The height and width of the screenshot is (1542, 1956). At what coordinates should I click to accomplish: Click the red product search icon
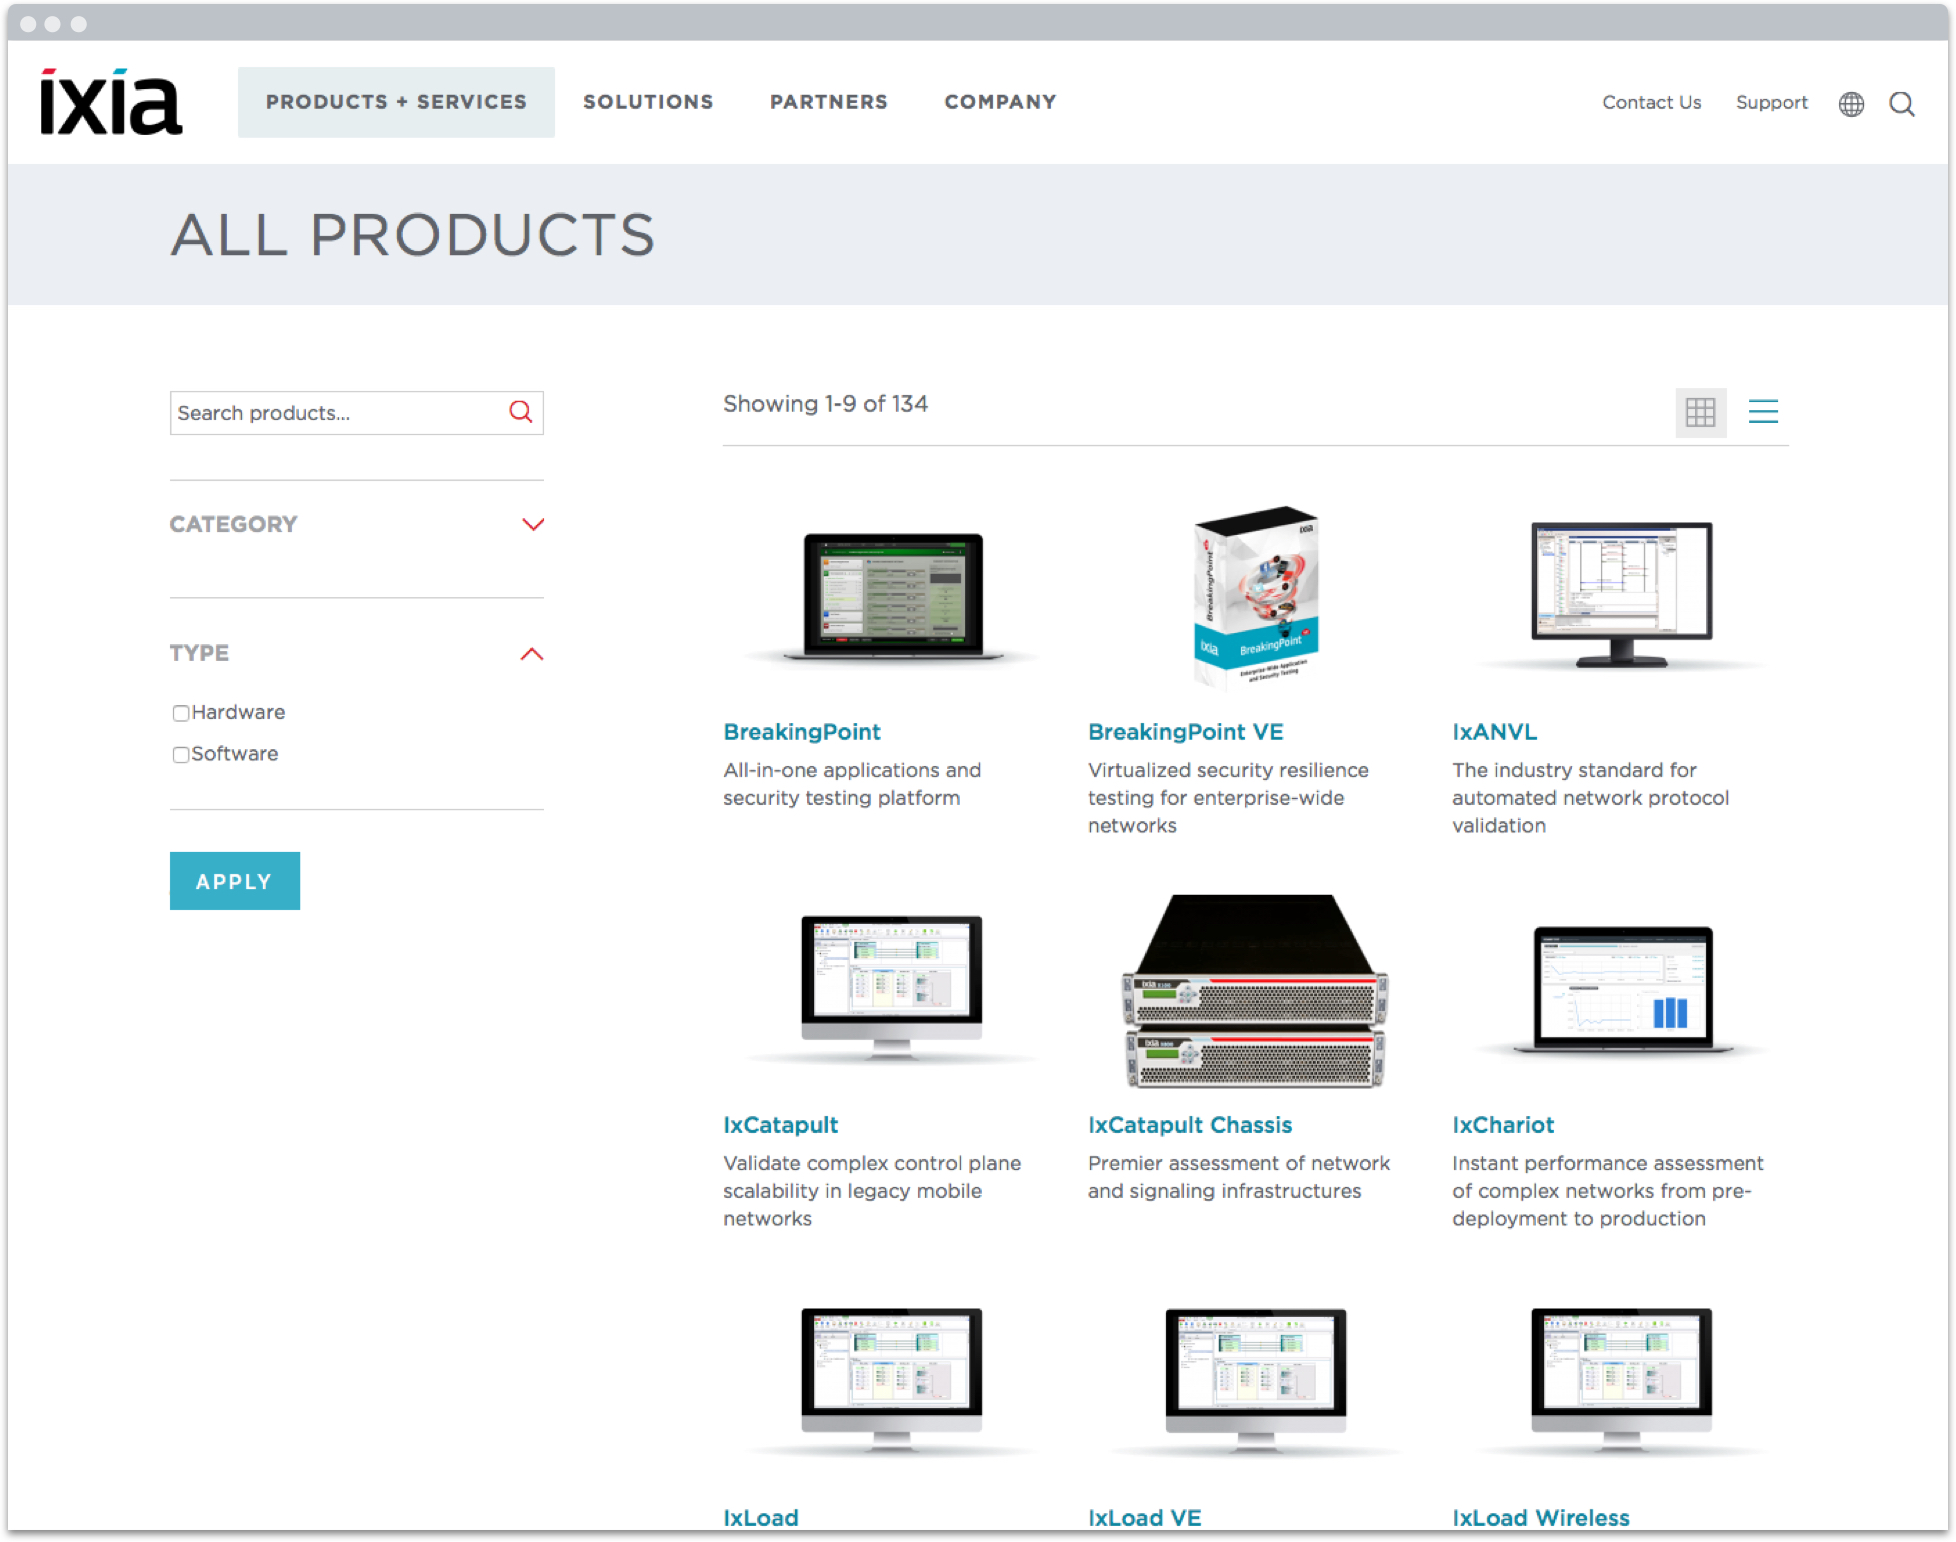tap(521, 412)
